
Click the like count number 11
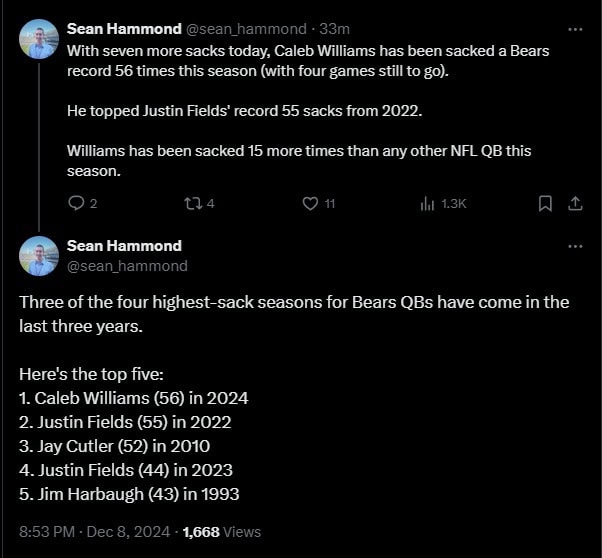(x=330, y=203)
